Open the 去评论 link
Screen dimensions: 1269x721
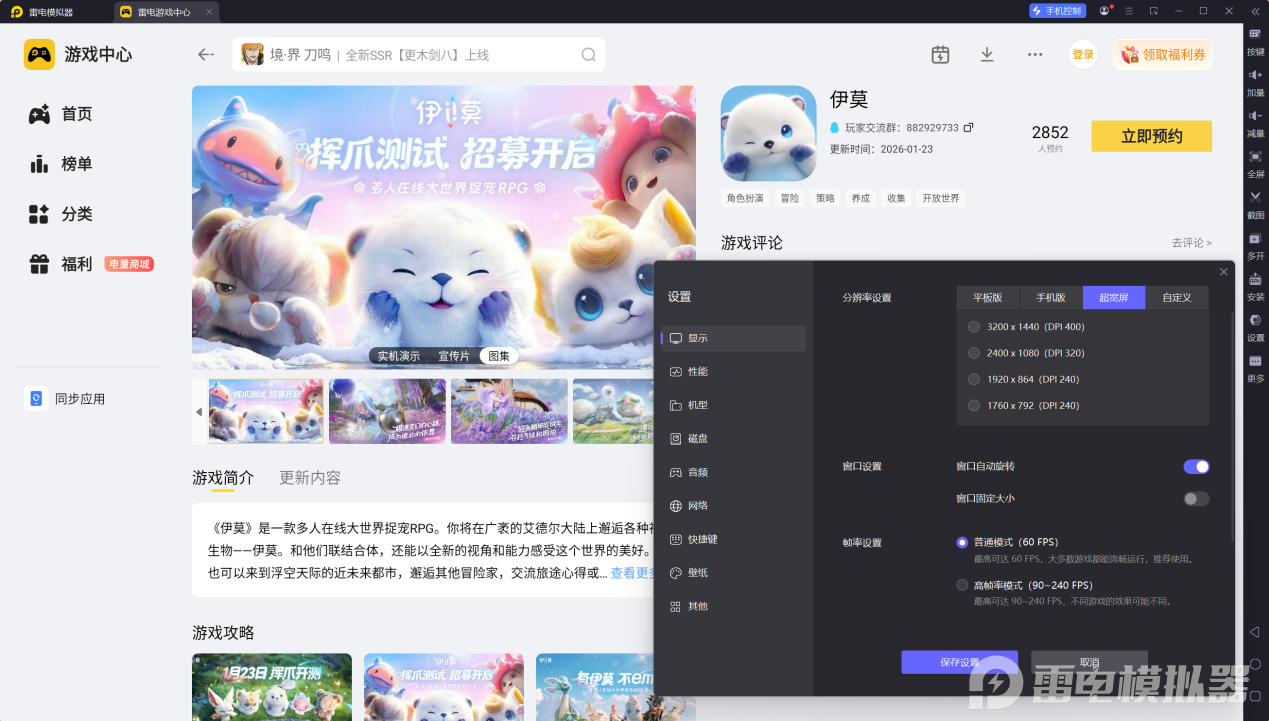tap(1191, 243)
